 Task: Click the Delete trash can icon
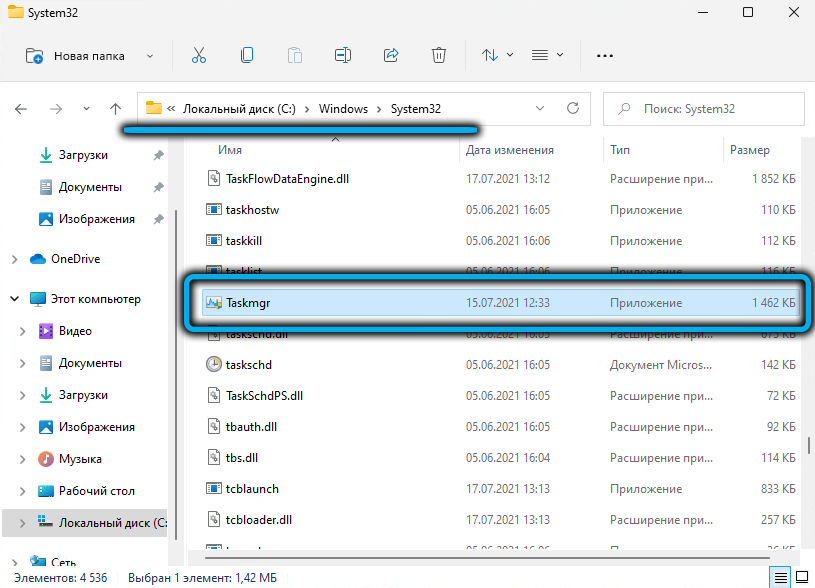pyautogui.click(x=438, y=55)
